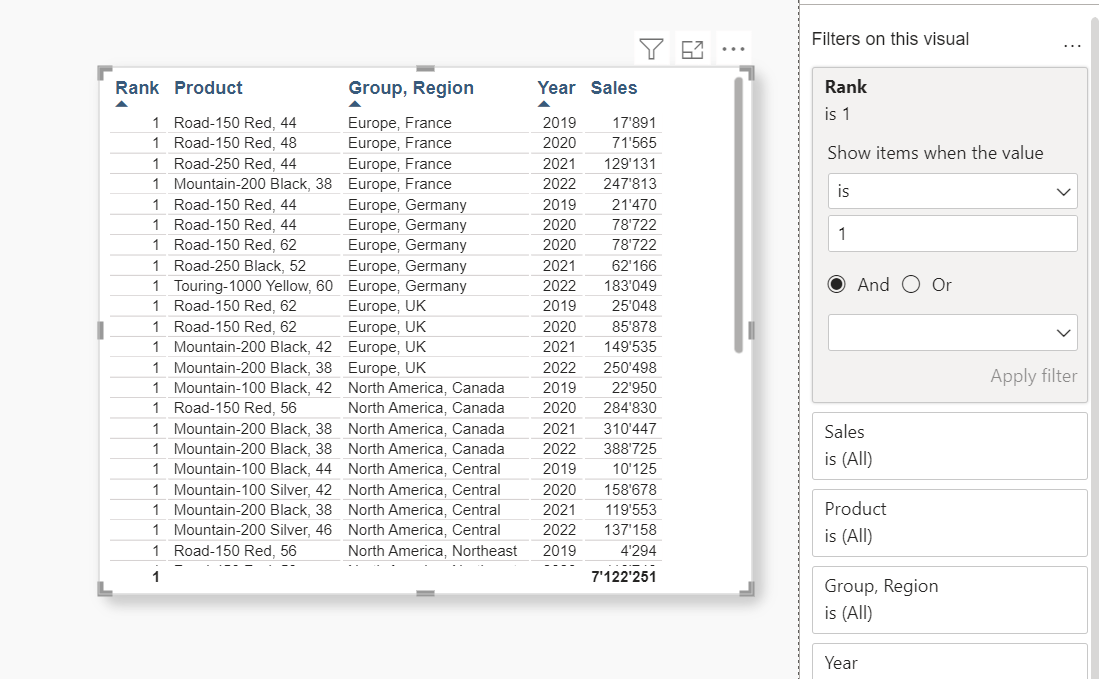This screenshot has height=679, width=1099.
Task: Select the cell 'Mountain-100 Black, 44'
Action: click(252, 469)
